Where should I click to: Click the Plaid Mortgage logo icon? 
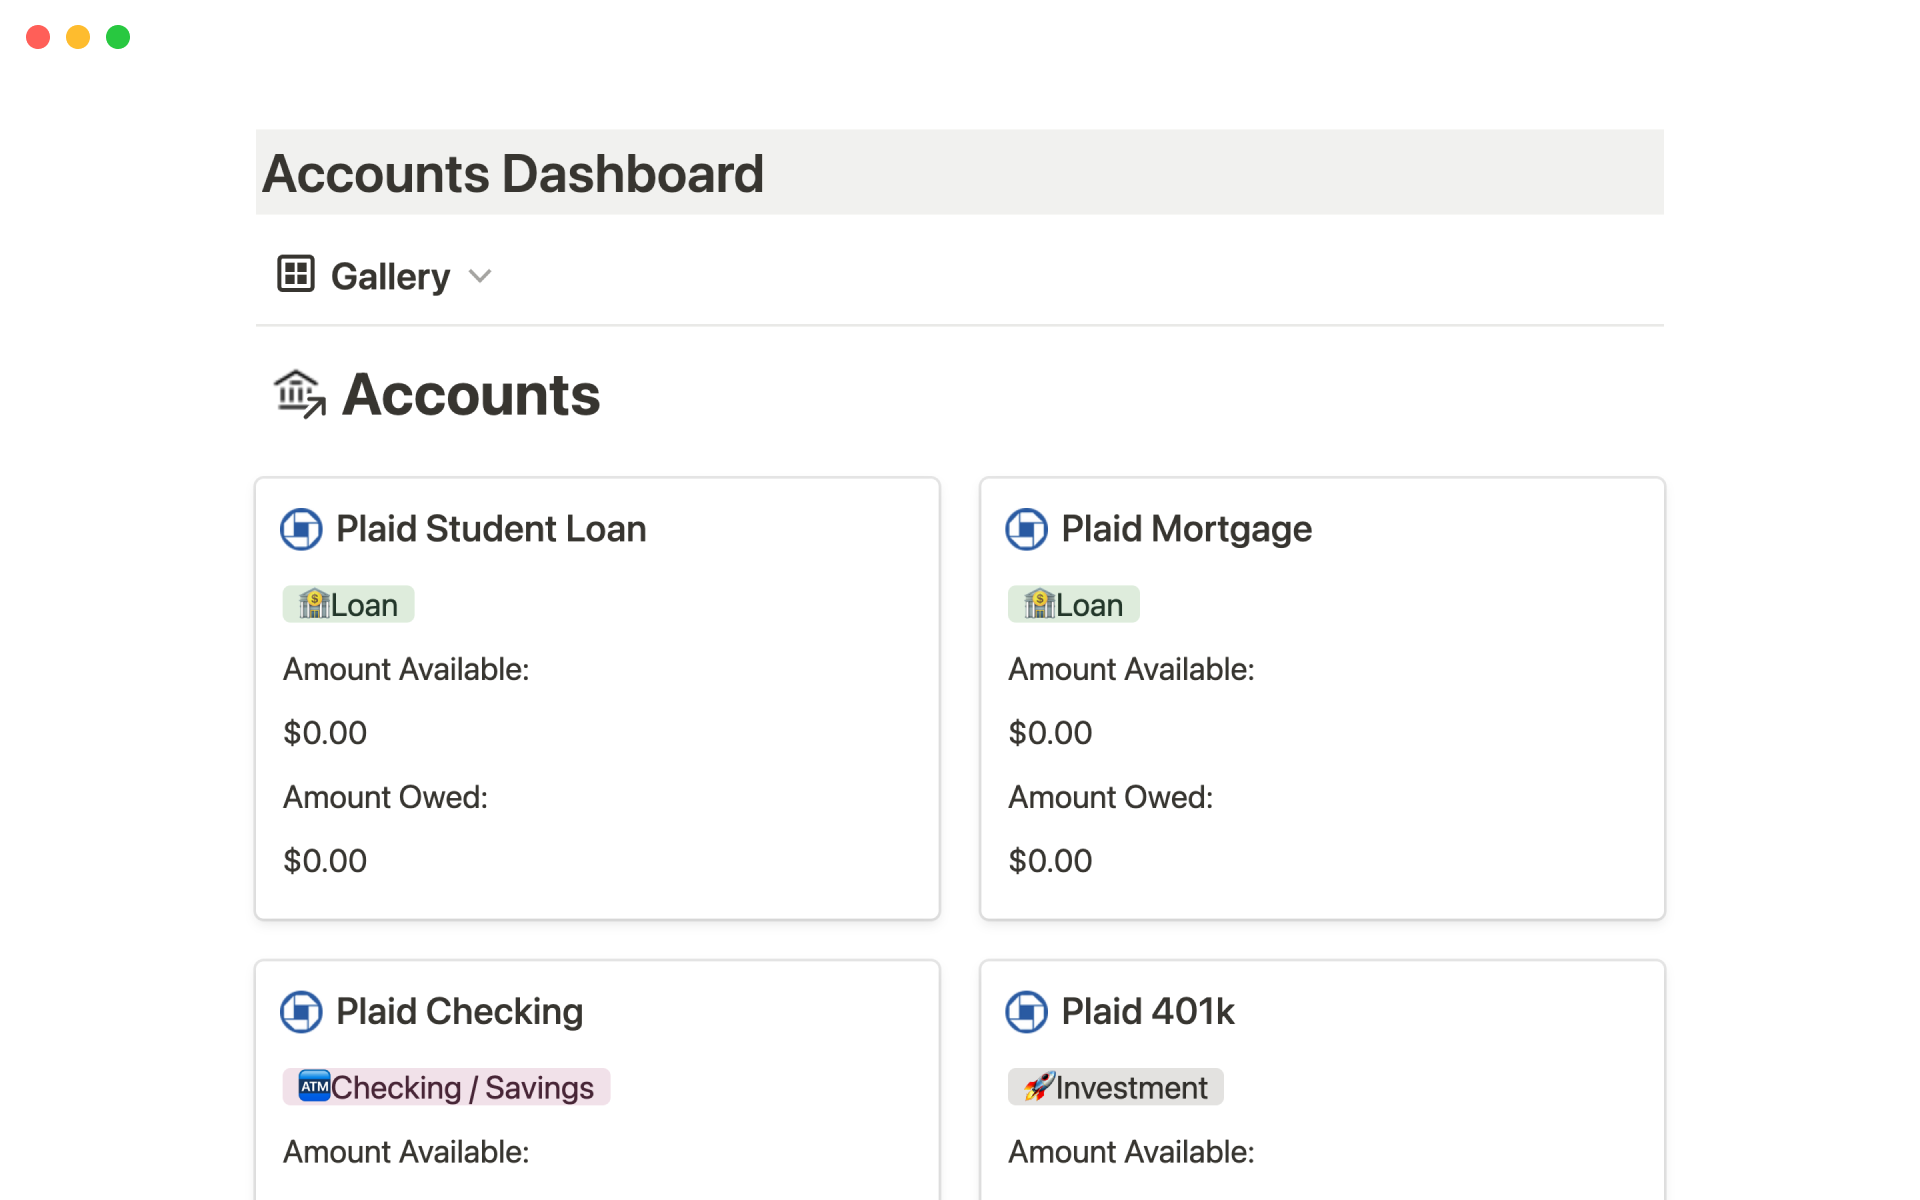click(x=1026, y=529)
